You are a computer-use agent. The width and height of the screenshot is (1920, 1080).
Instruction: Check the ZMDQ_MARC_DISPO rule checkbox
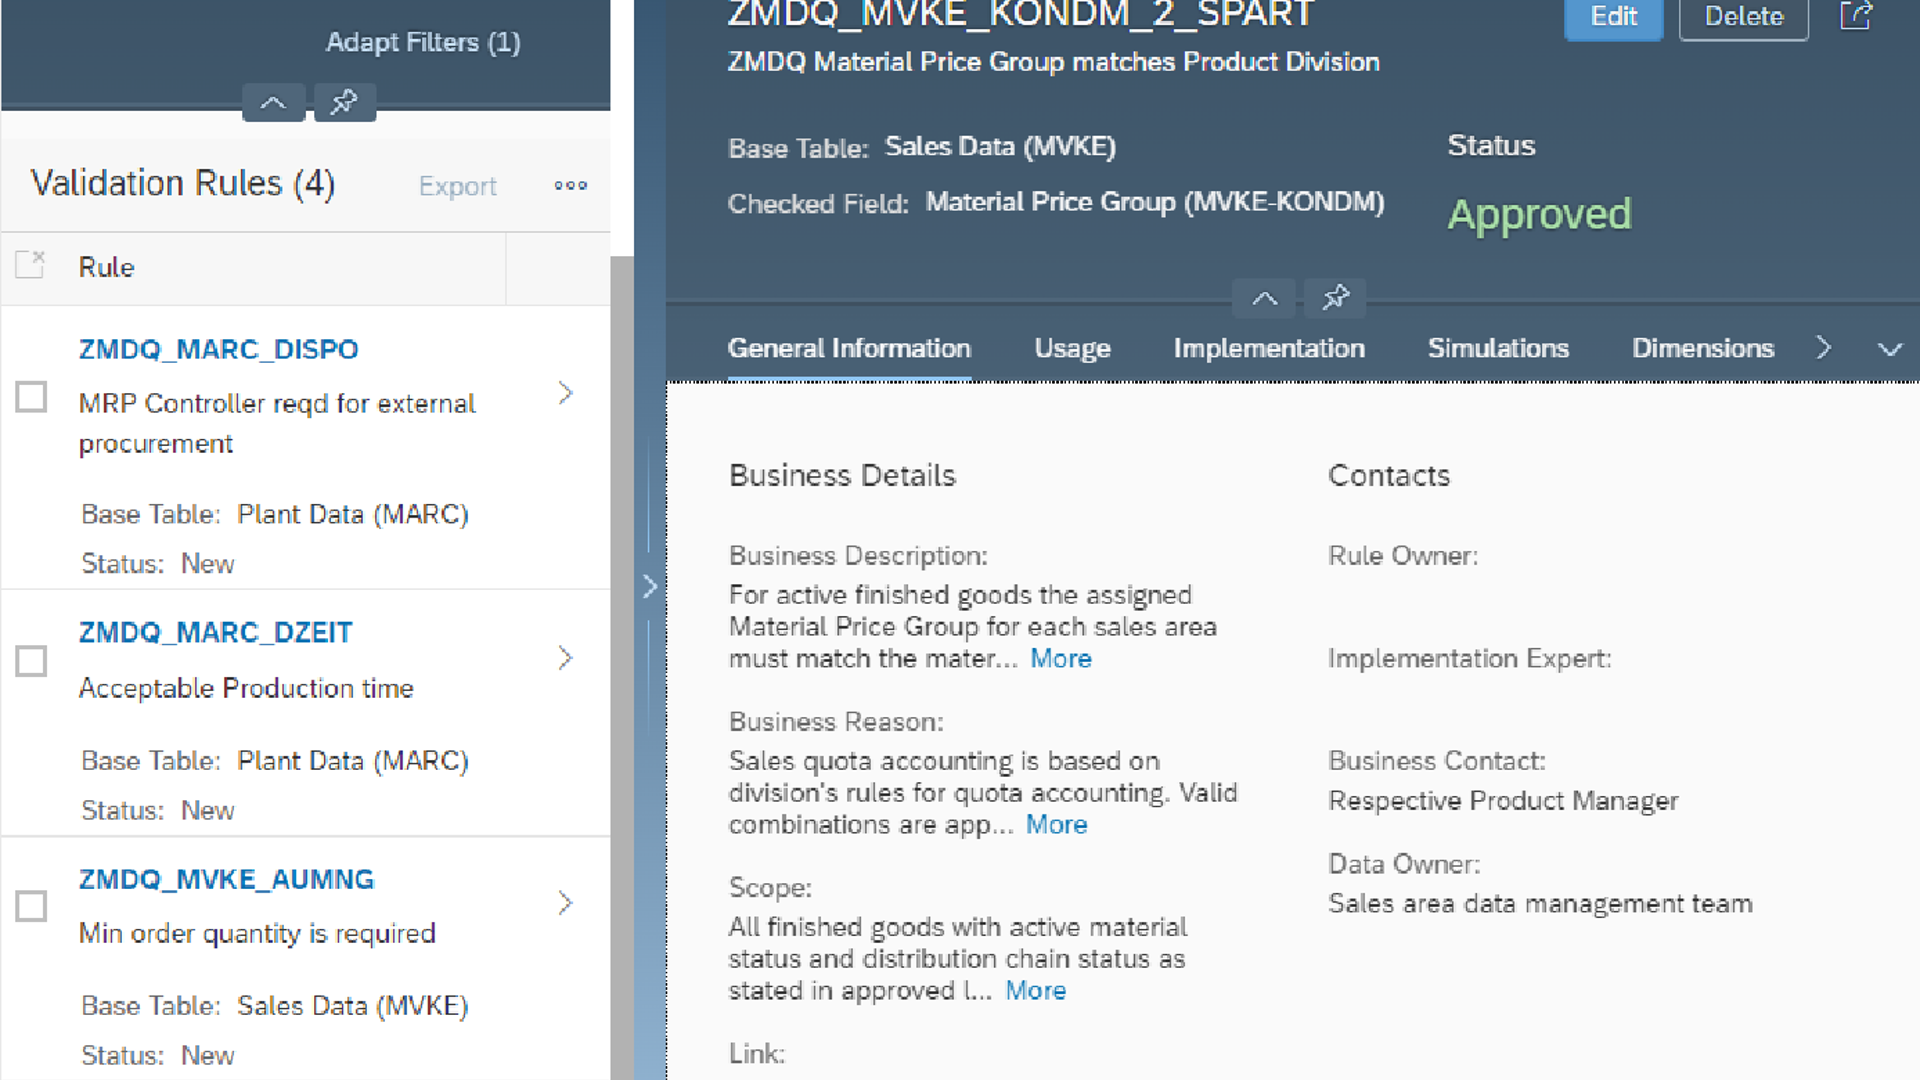(31, 397)
